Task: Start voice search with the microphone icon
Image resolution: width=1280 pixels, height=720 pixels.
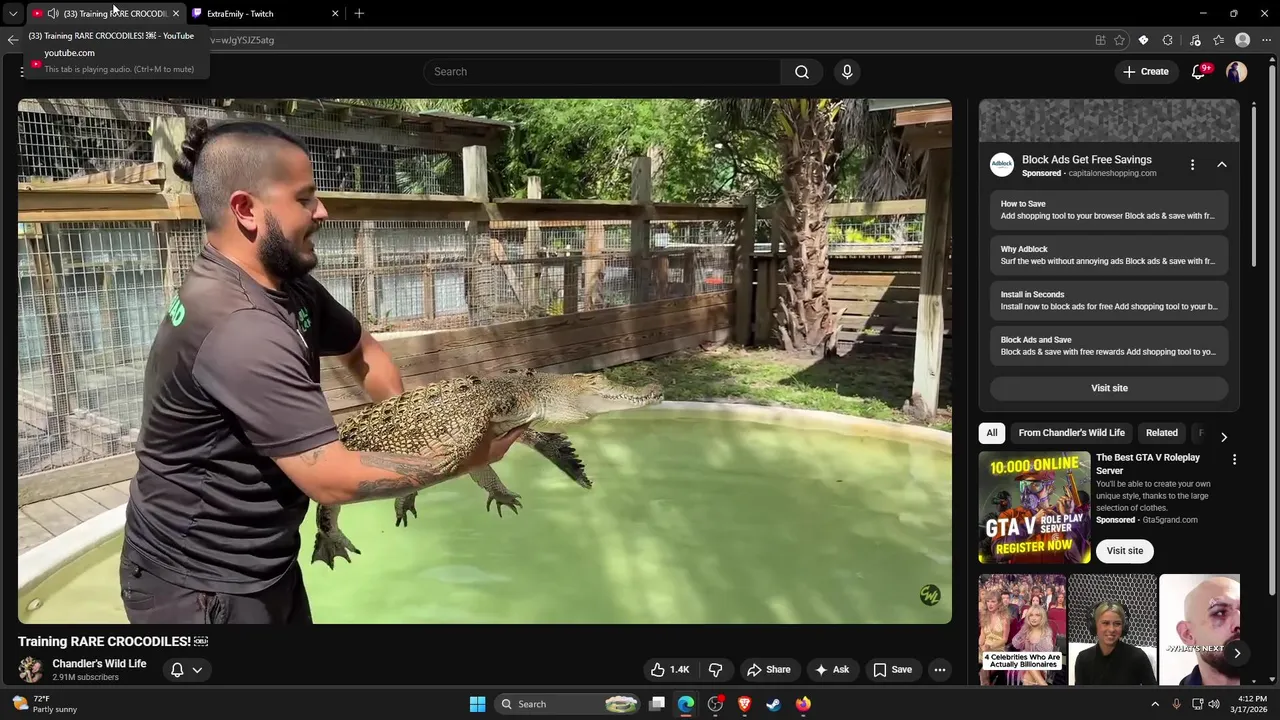Action: coord(847,71)
